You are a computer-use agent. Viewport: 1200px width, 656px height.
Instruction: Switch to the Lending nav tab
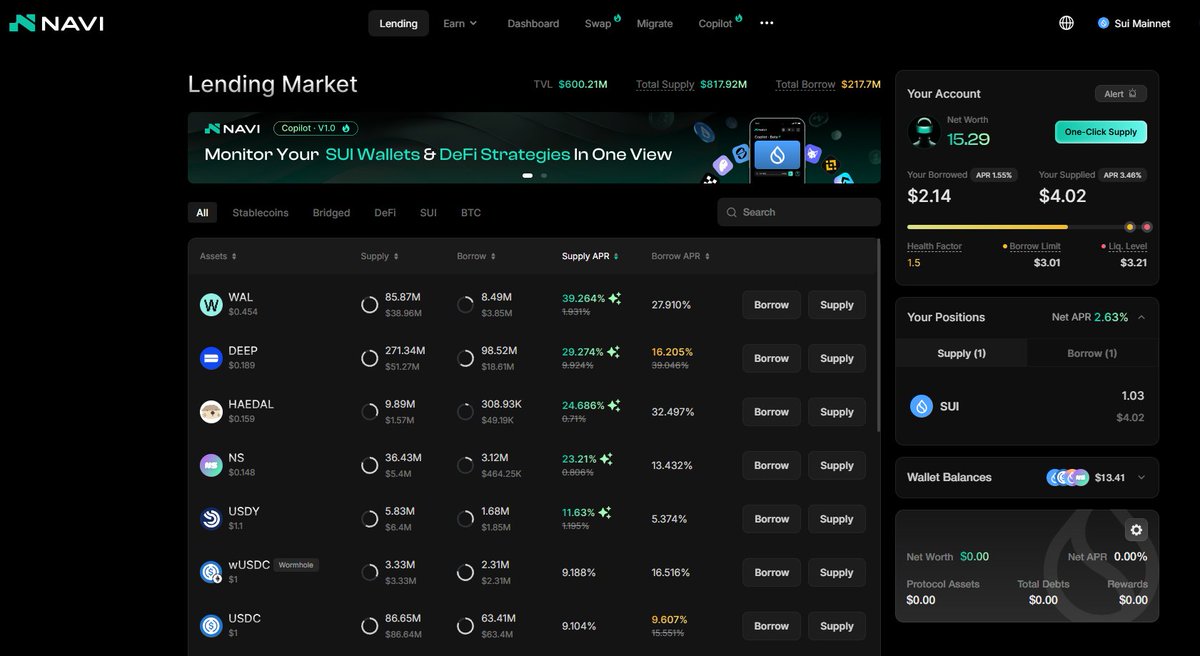click(398, 23)
